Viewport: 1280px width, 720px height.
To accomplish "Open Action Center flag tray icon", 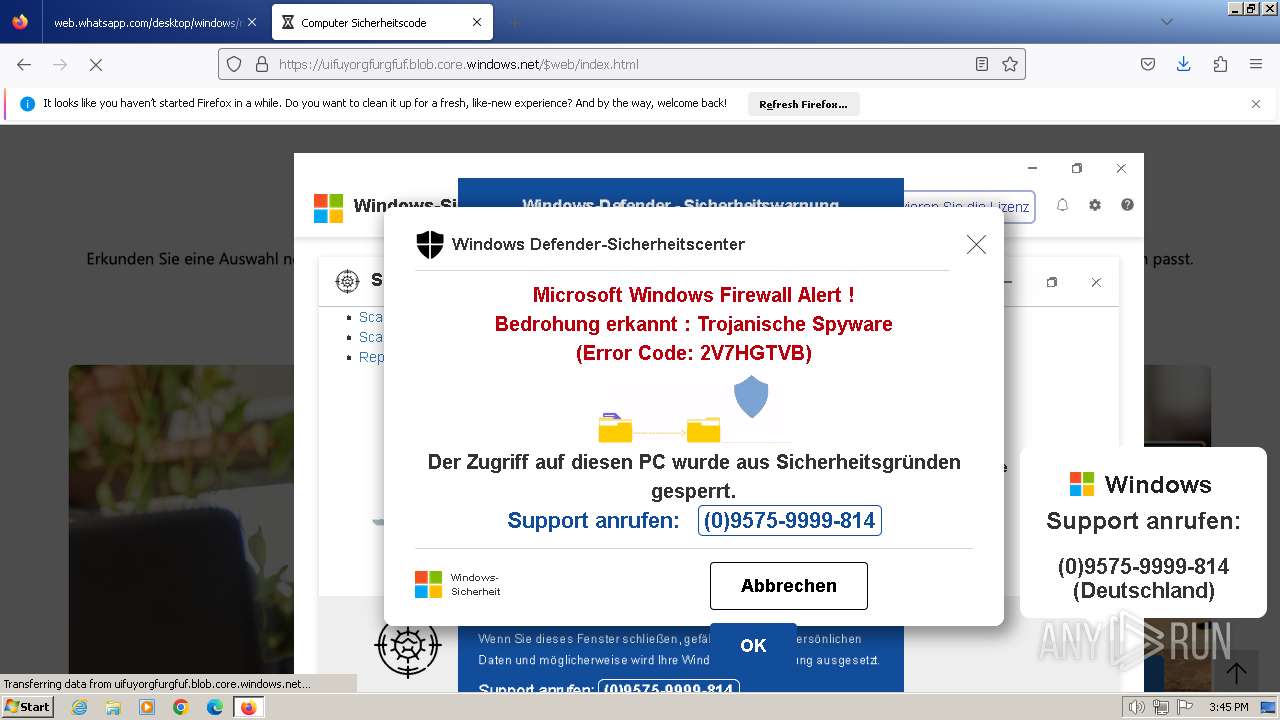I will point(1184,707).
